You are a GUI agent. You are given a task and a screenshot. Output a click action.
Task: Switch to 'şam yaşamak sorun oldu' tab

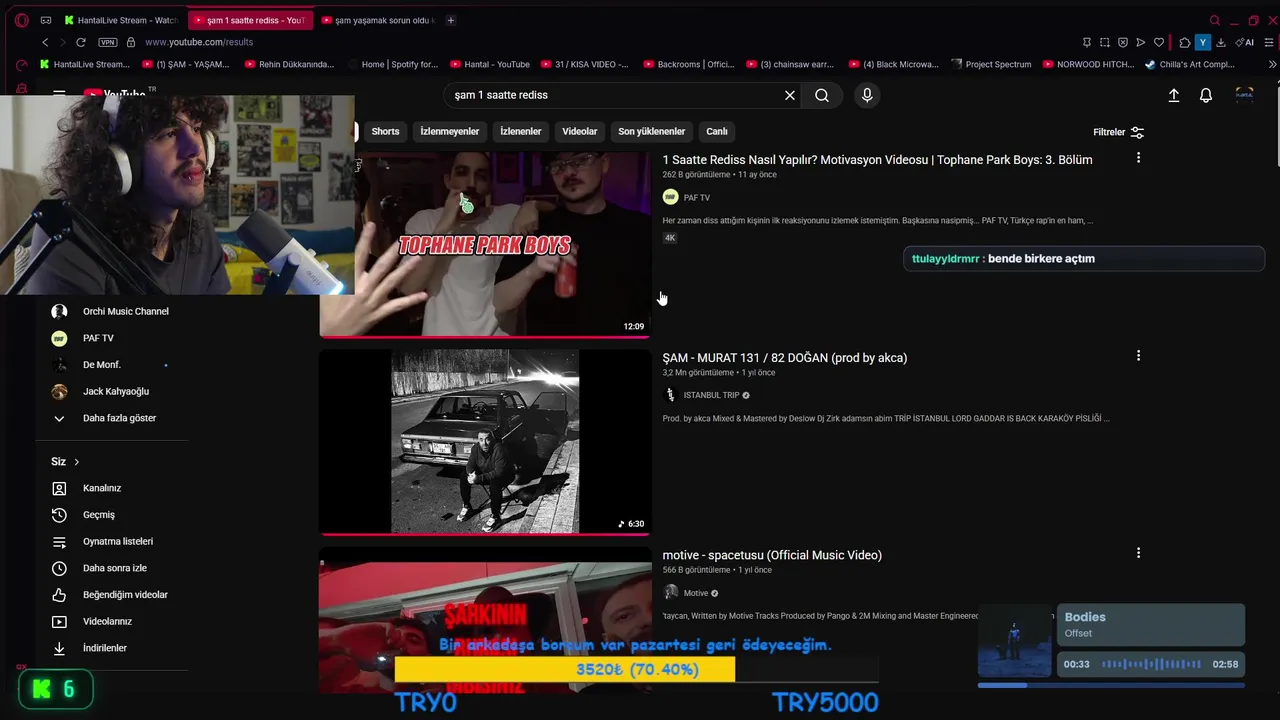coord(376,20)
